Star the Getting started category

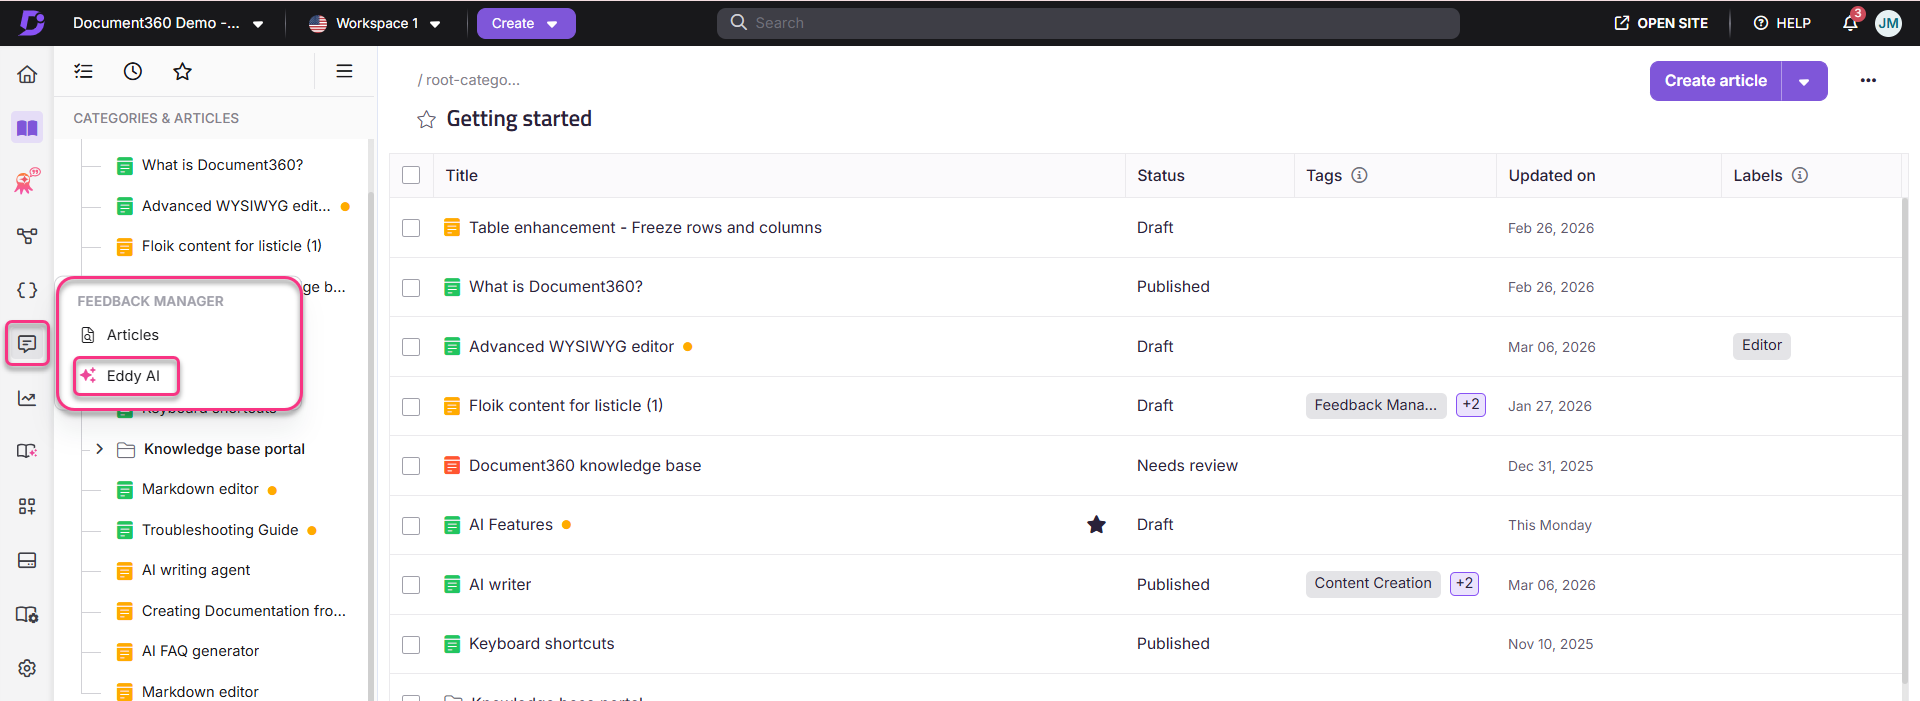point(426,120)
